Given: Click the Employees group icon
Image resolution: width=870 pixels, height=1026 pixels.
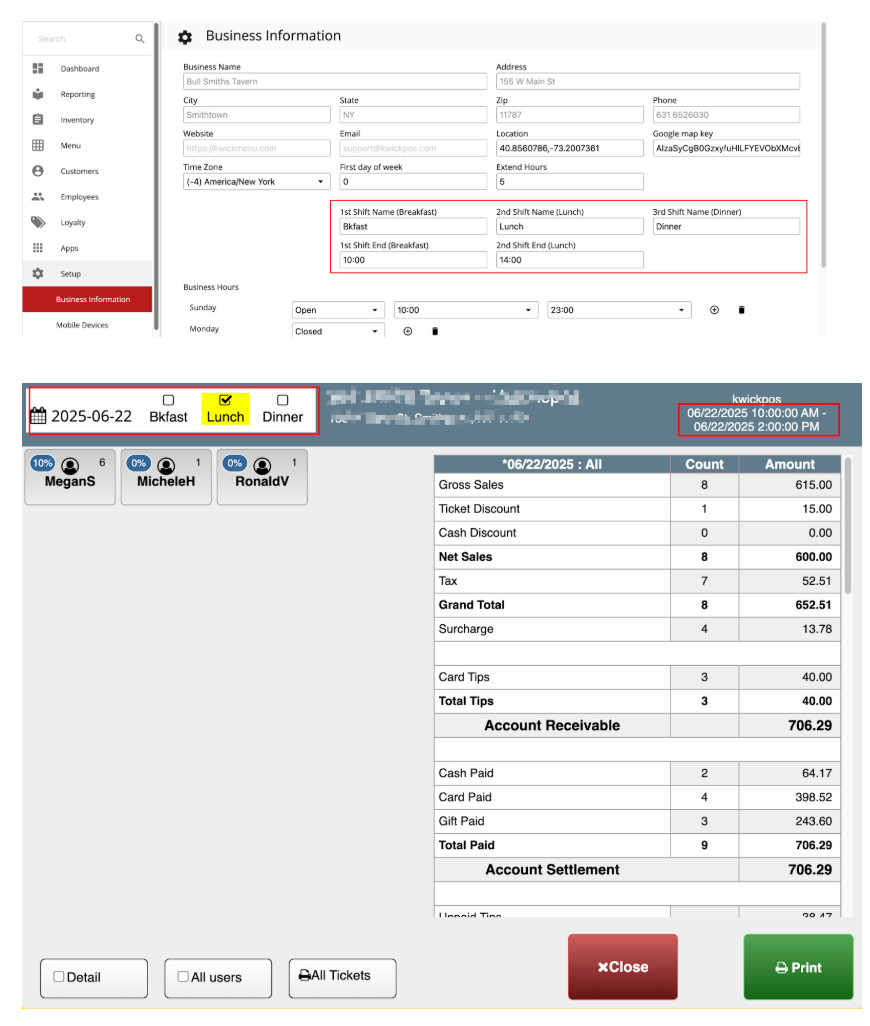Looking at the screenshot, I should [x=38, y=196].
